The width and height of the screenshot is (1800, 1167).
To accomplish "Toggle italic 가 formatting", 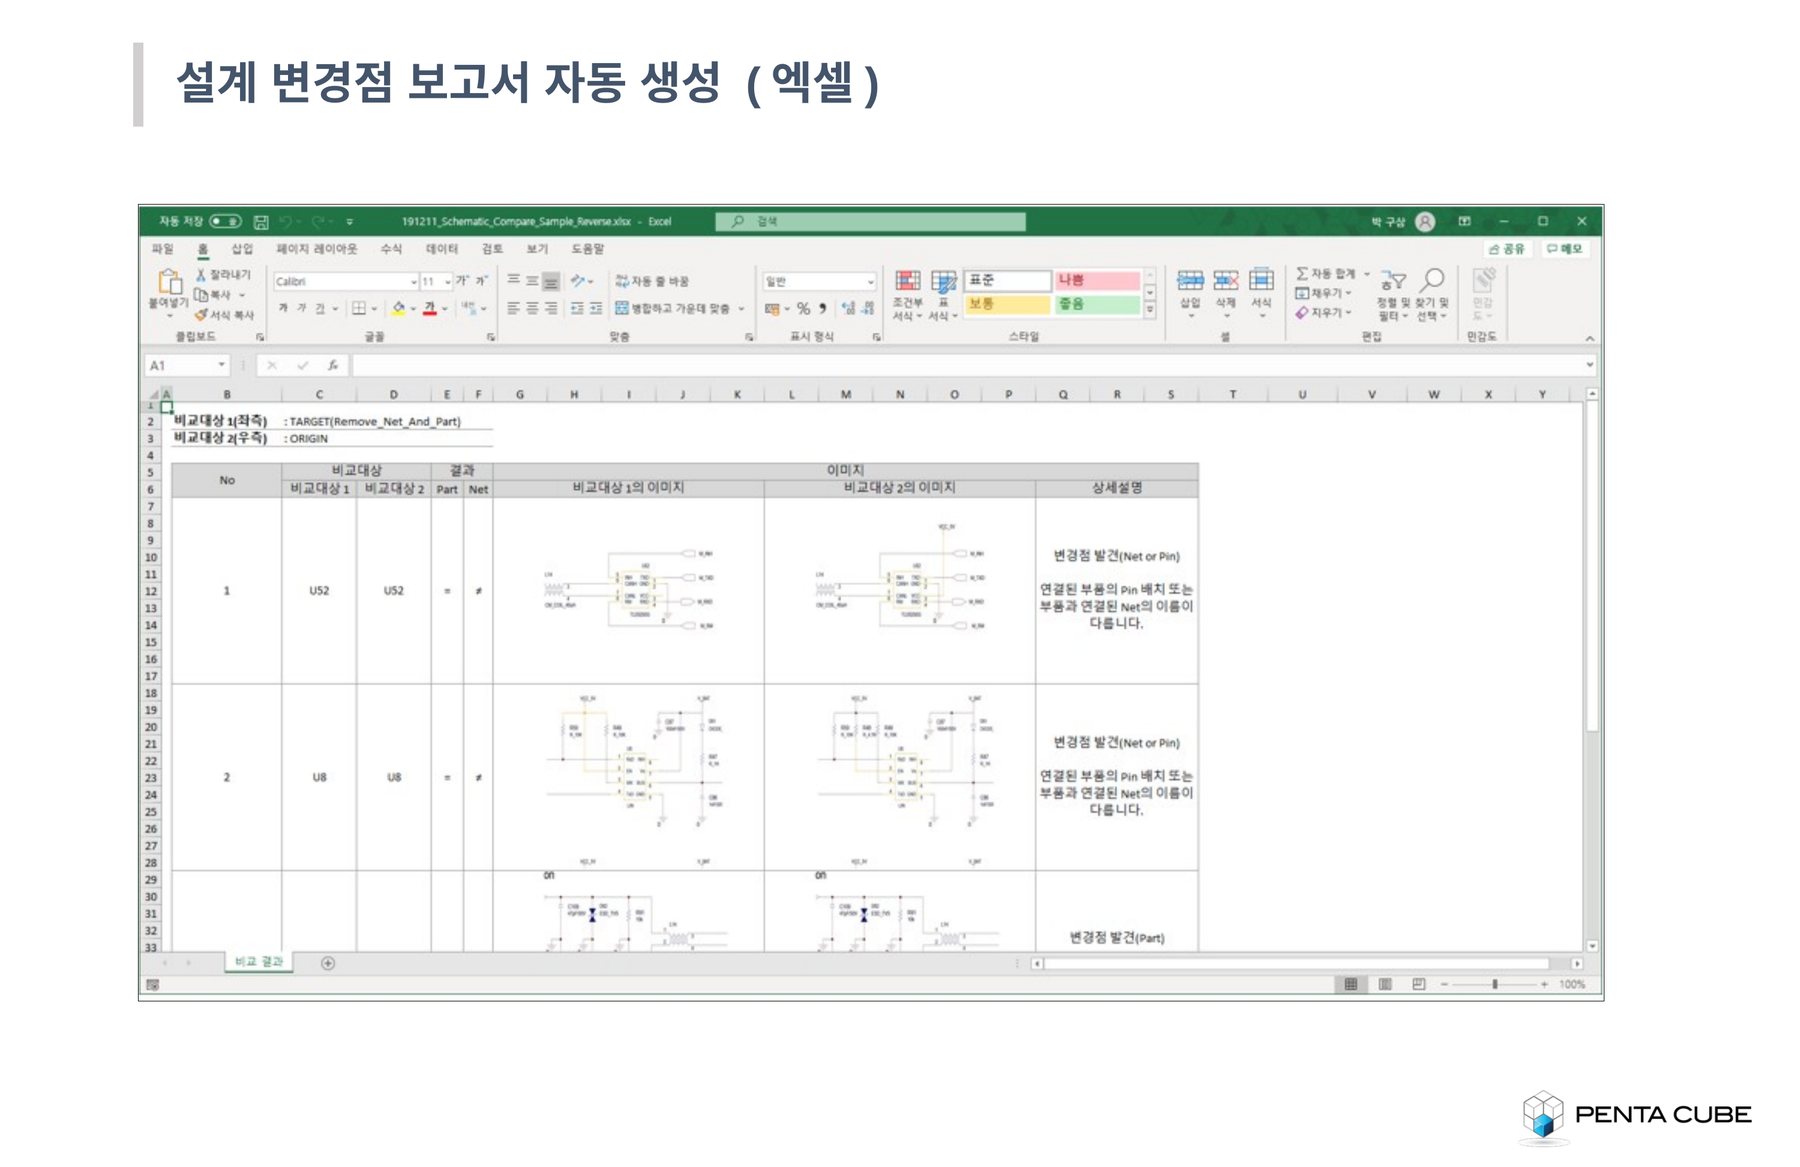I will [301, 308].
